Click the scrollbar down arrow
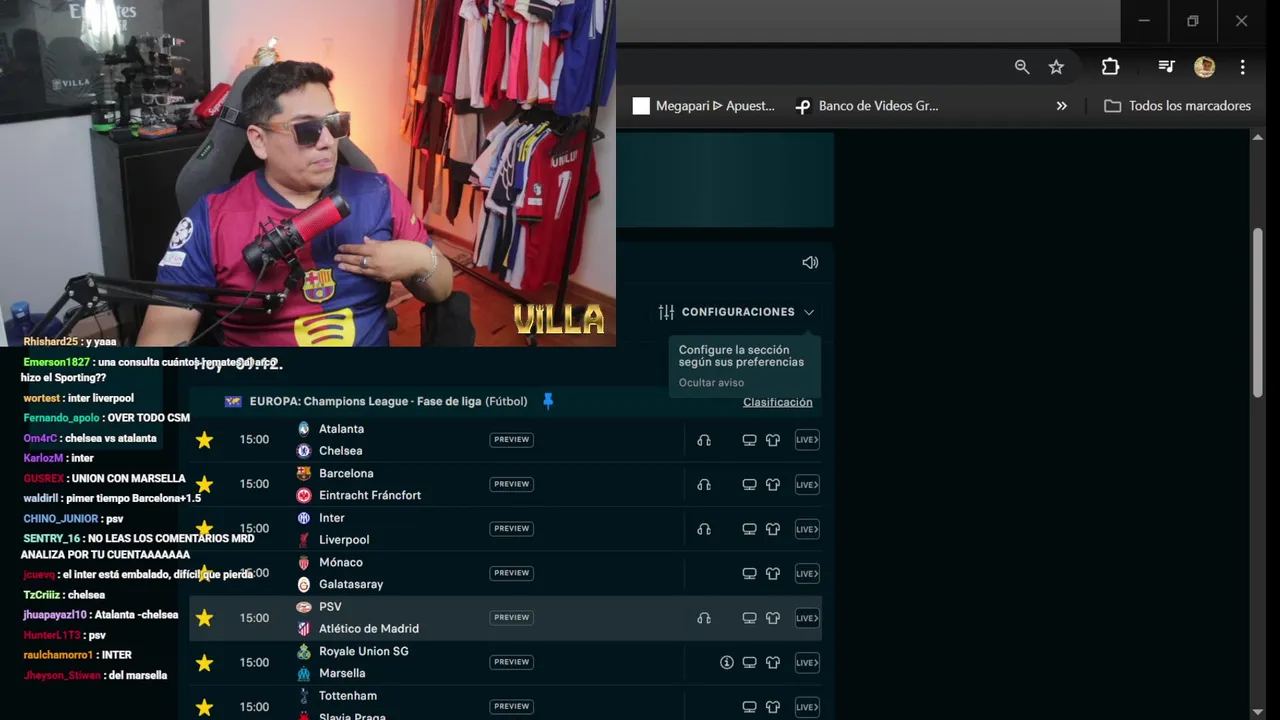This screenshot has height=720, width=1280. point(1258,710)
